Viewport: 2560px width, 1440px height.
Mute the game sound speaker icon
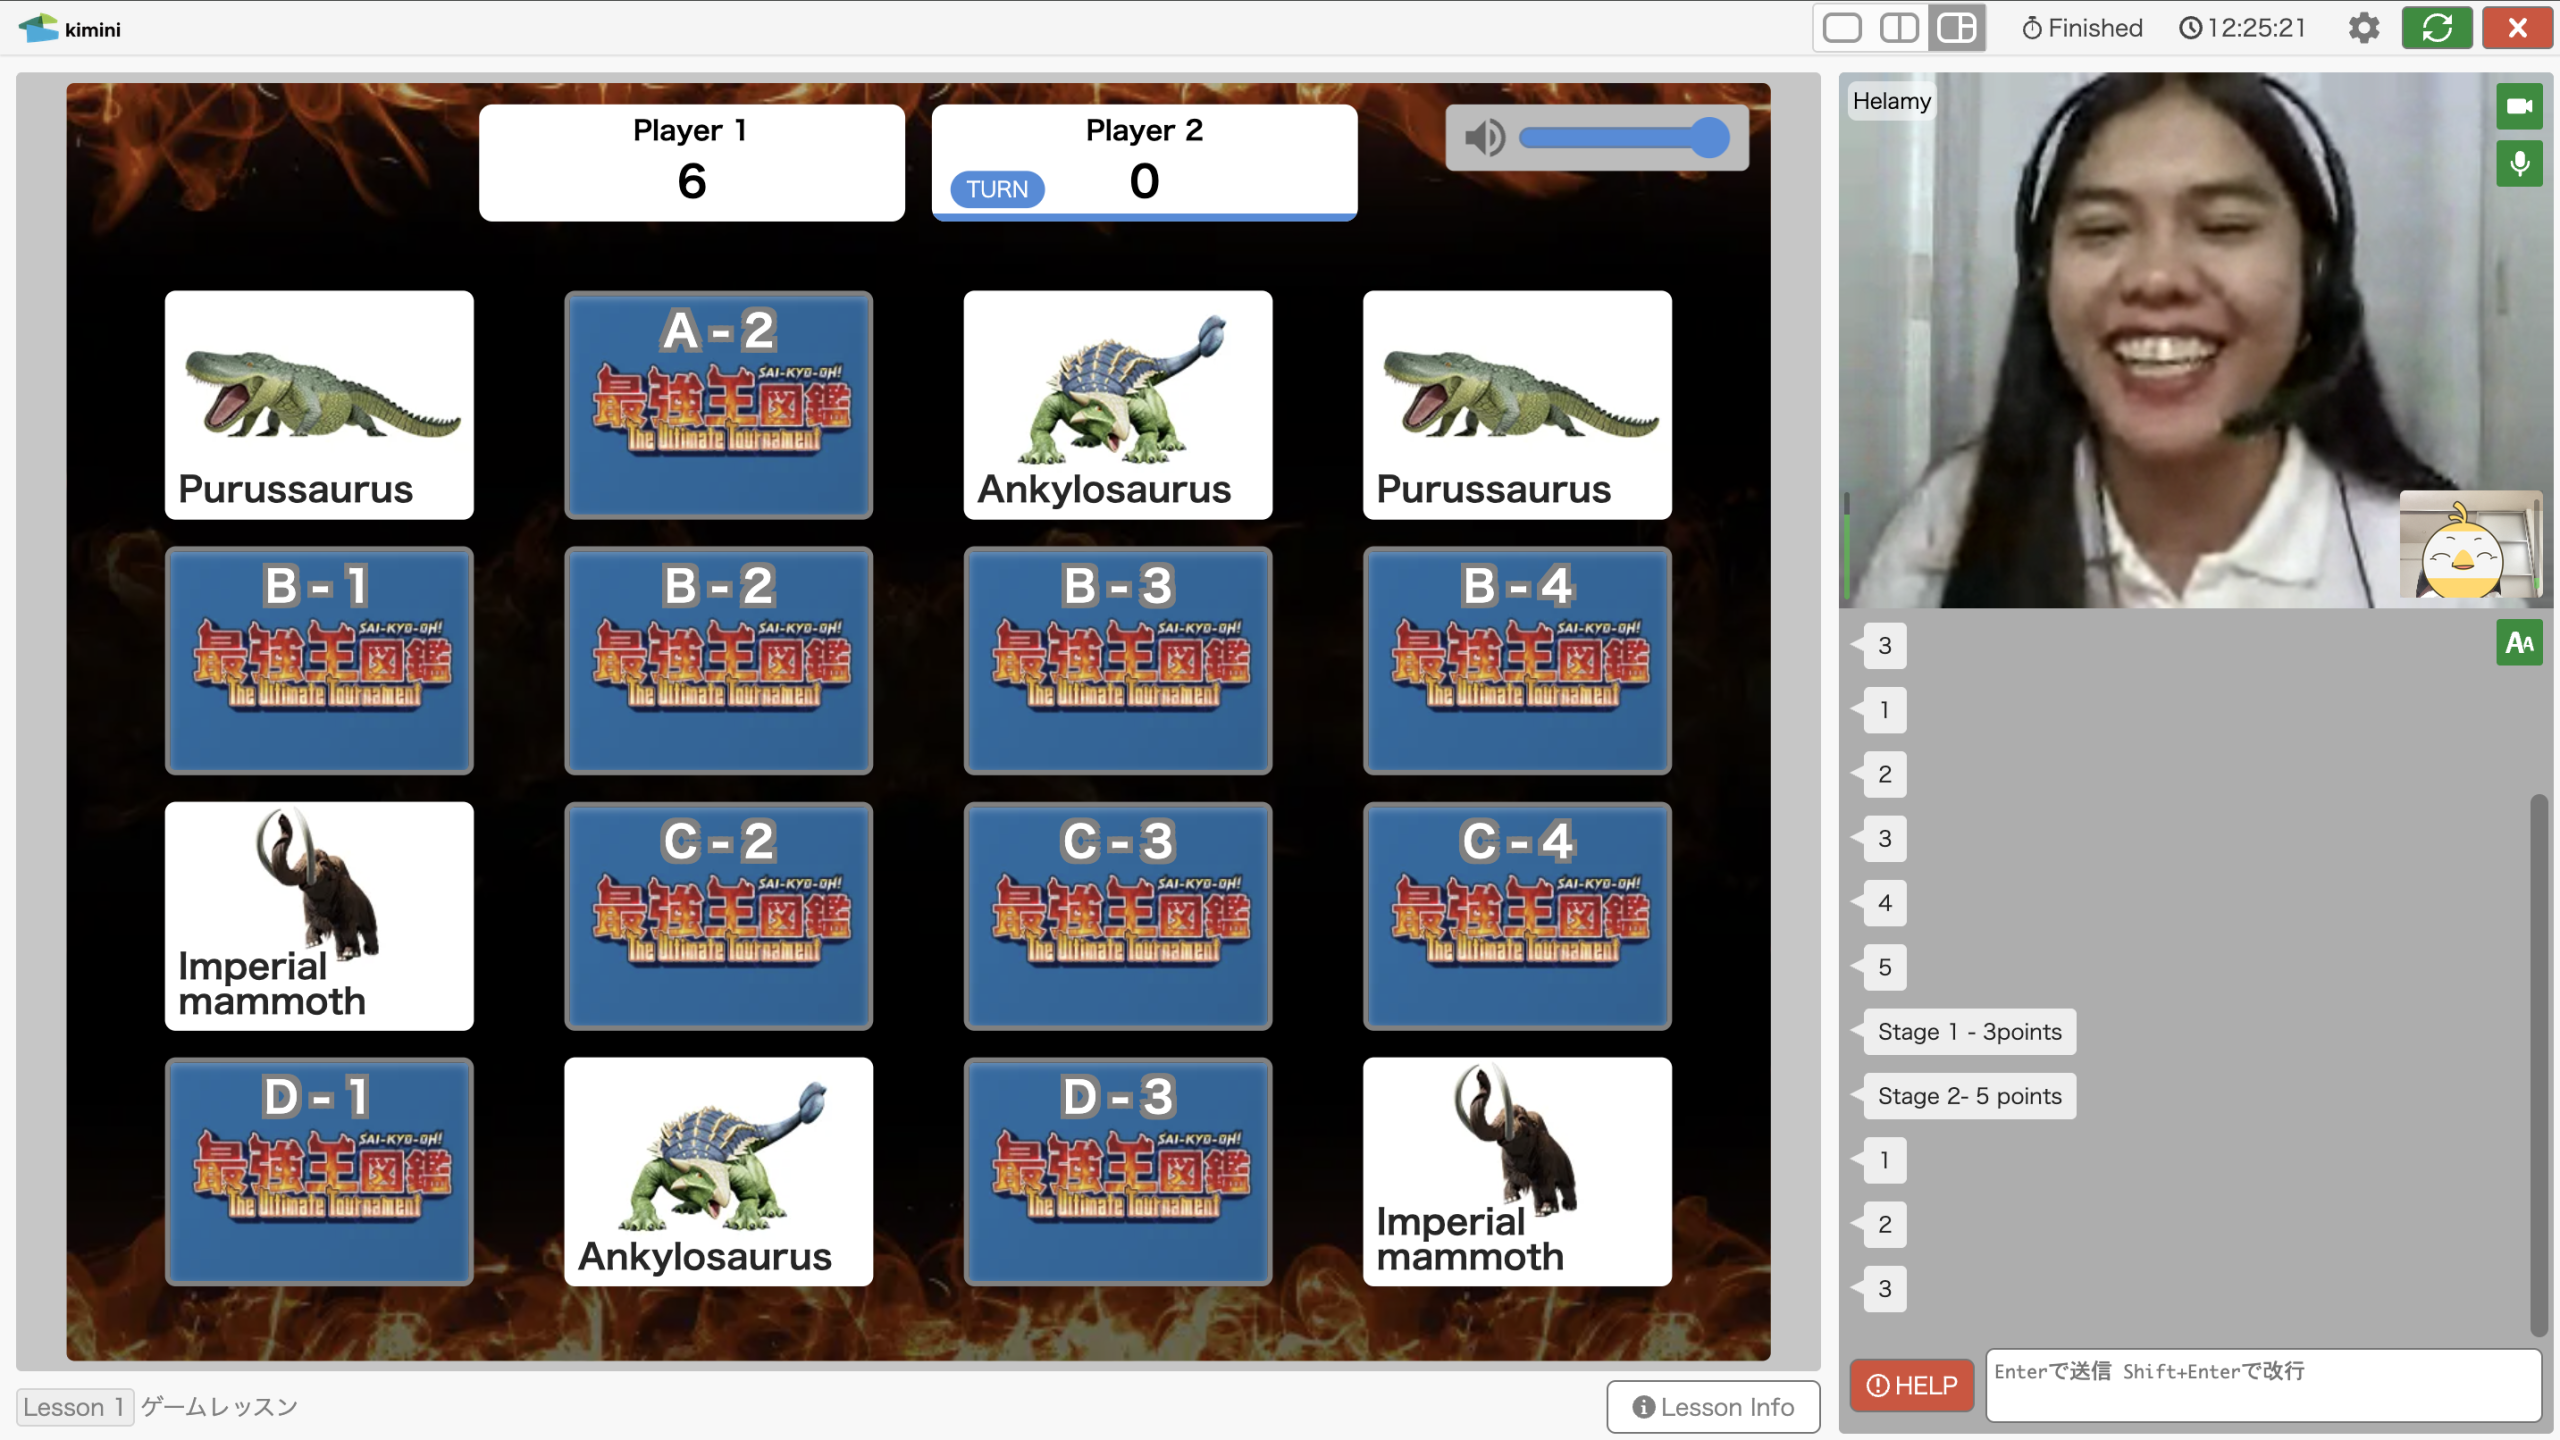pyautogui.click(x=1484, y=138)
